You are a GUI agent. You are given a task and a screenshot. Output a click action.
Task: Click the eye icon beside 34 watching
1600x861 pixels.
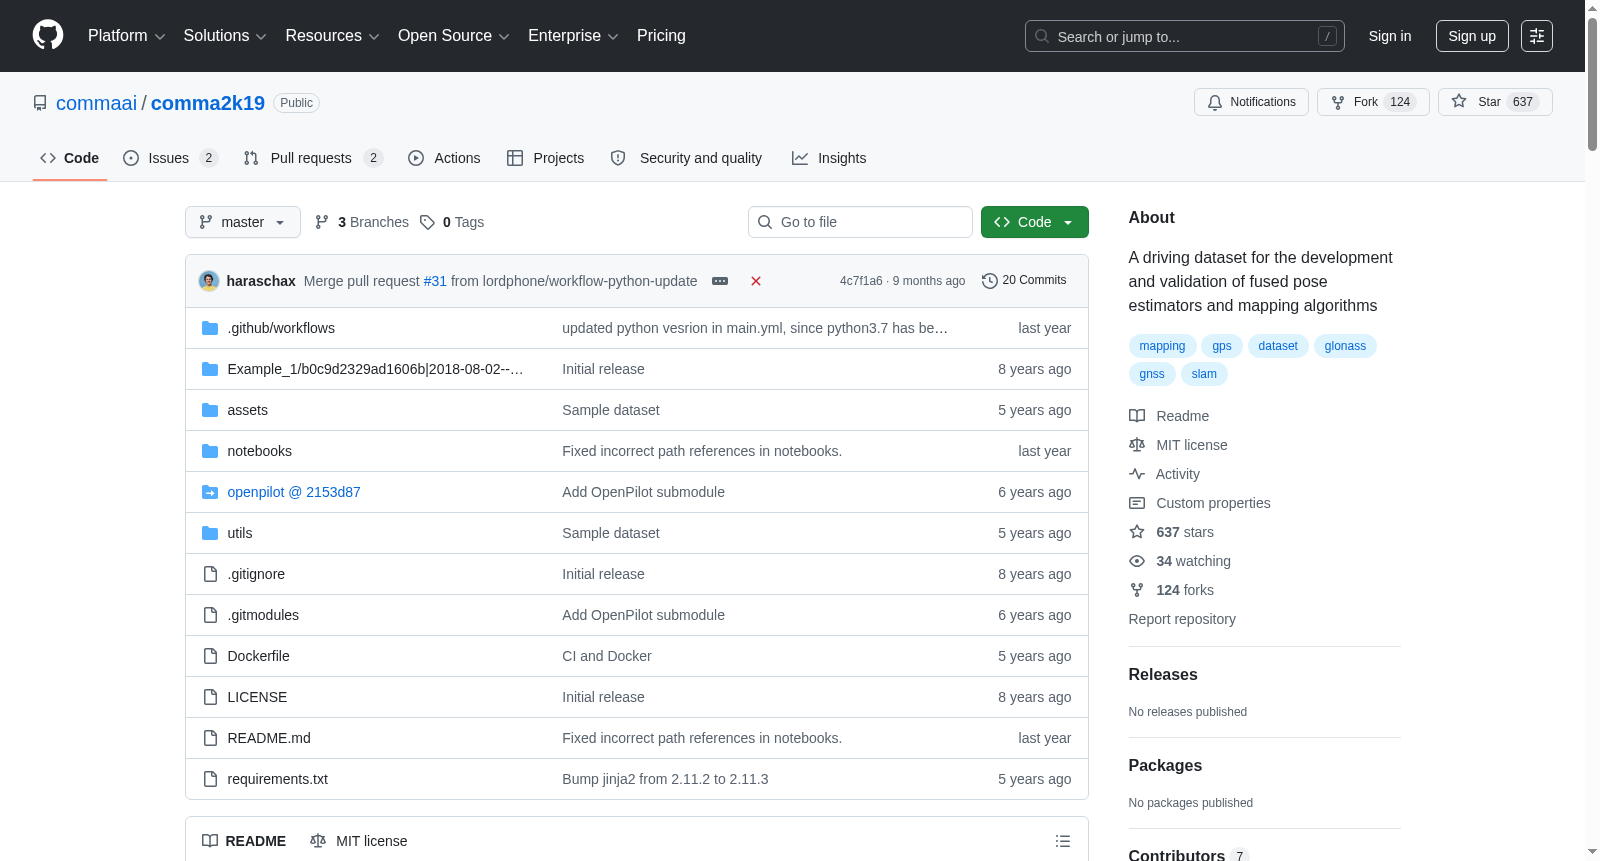tap(1137, 561)
